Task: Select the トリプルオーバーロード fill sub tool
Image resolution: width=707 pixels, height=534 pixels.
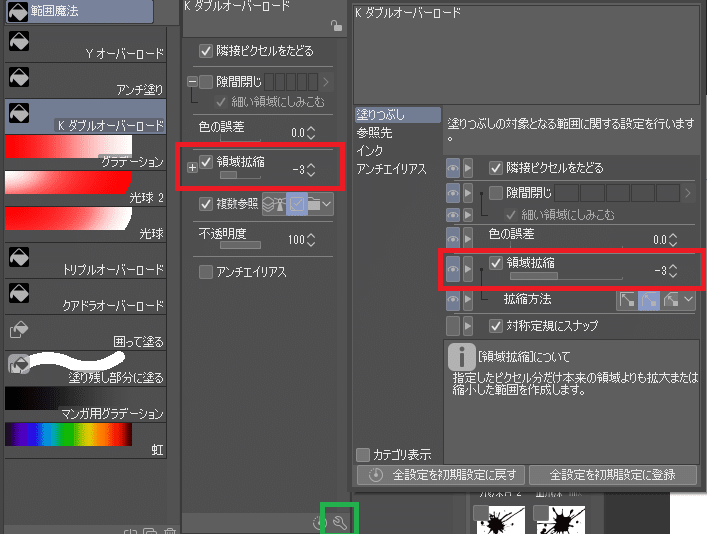Action: coord(86,261)
